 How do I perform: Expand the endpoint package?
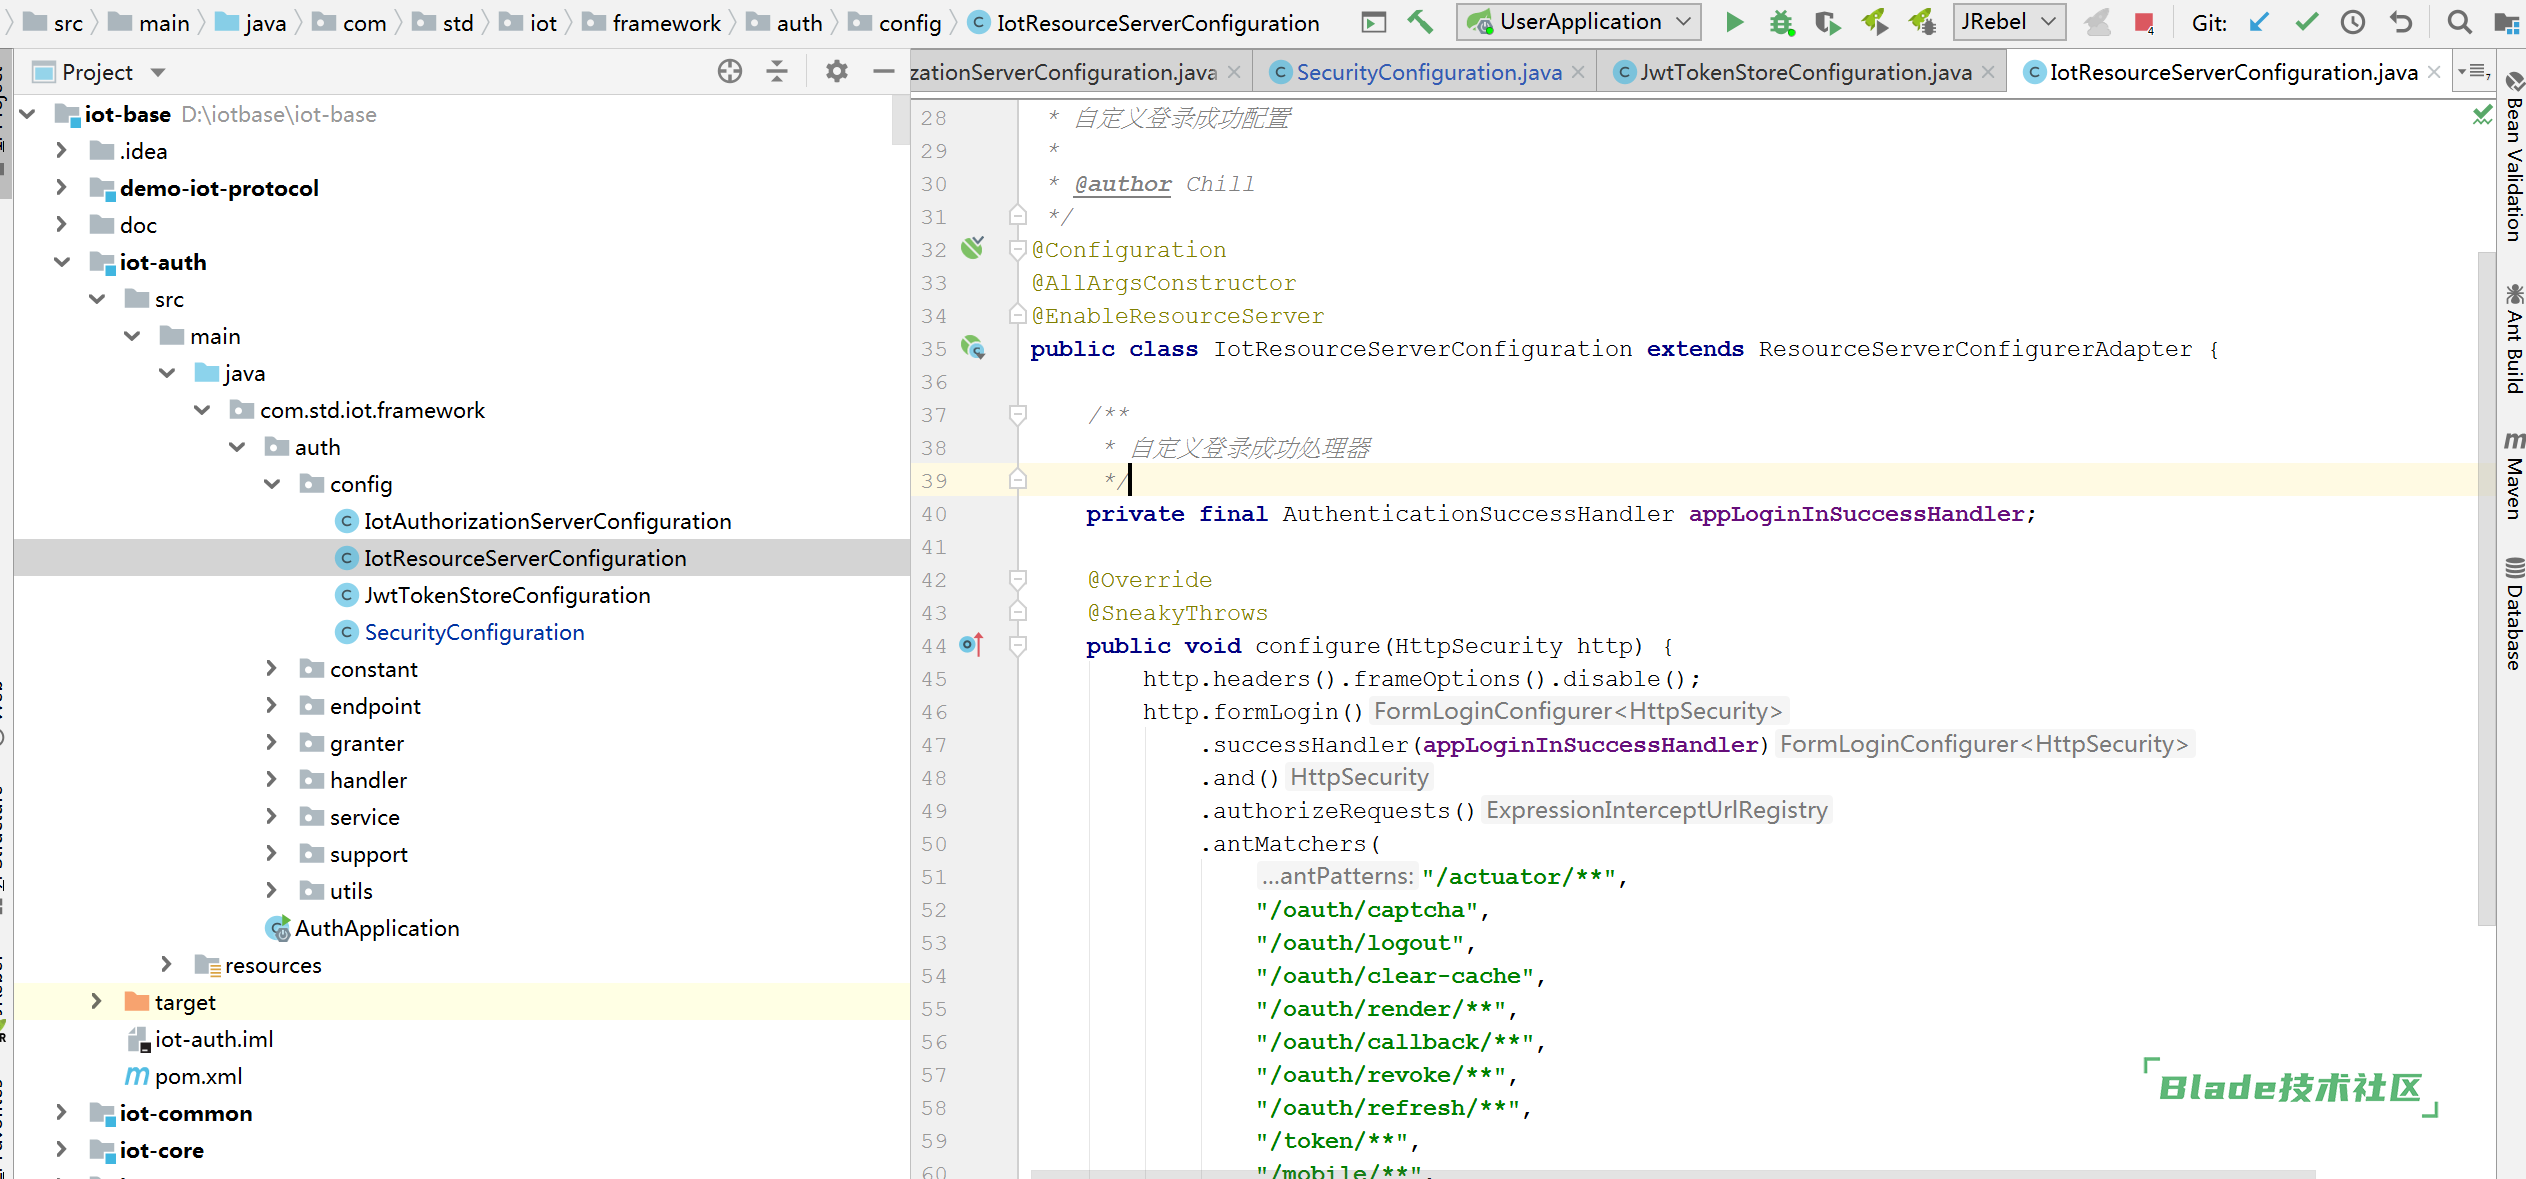click(x=272, y=705)
